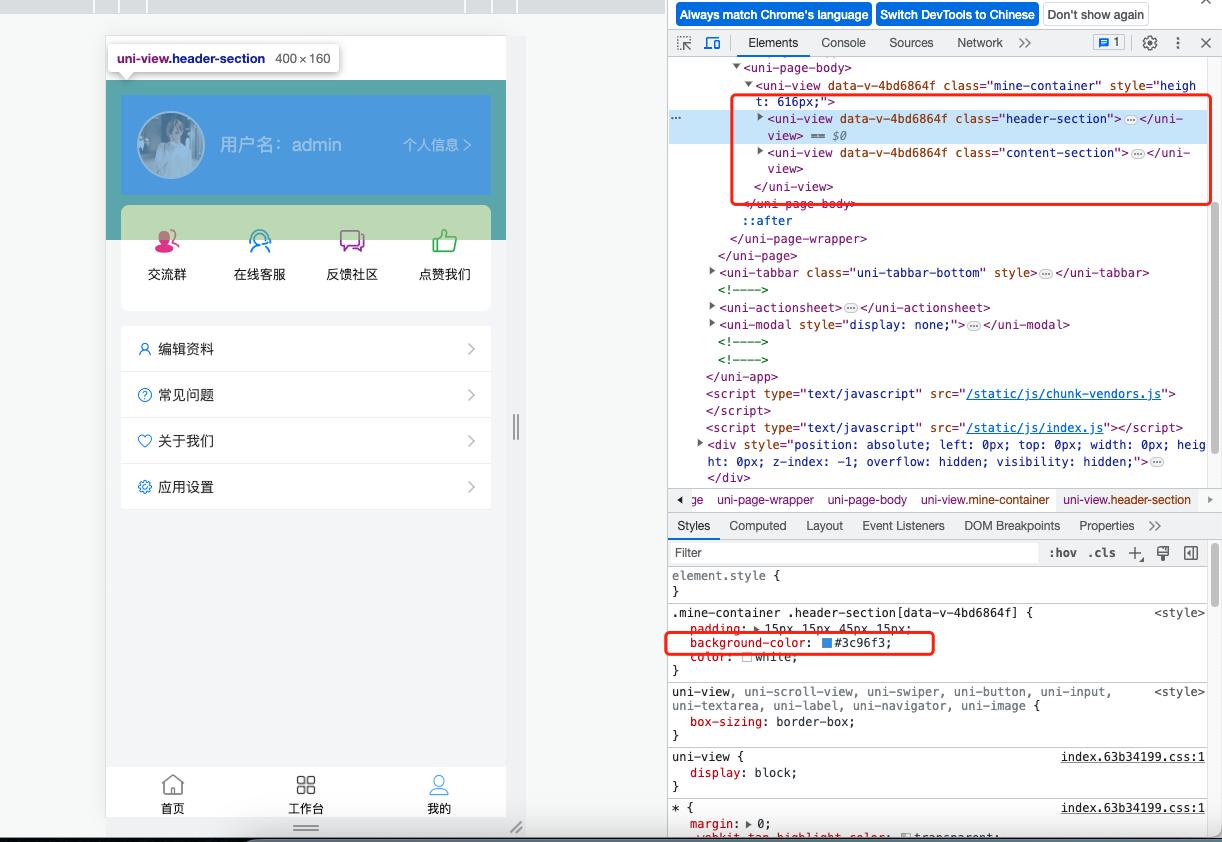Open the Computed styles tab
This screenshot has width=1222, height=842.
click(x=757, y=526)
